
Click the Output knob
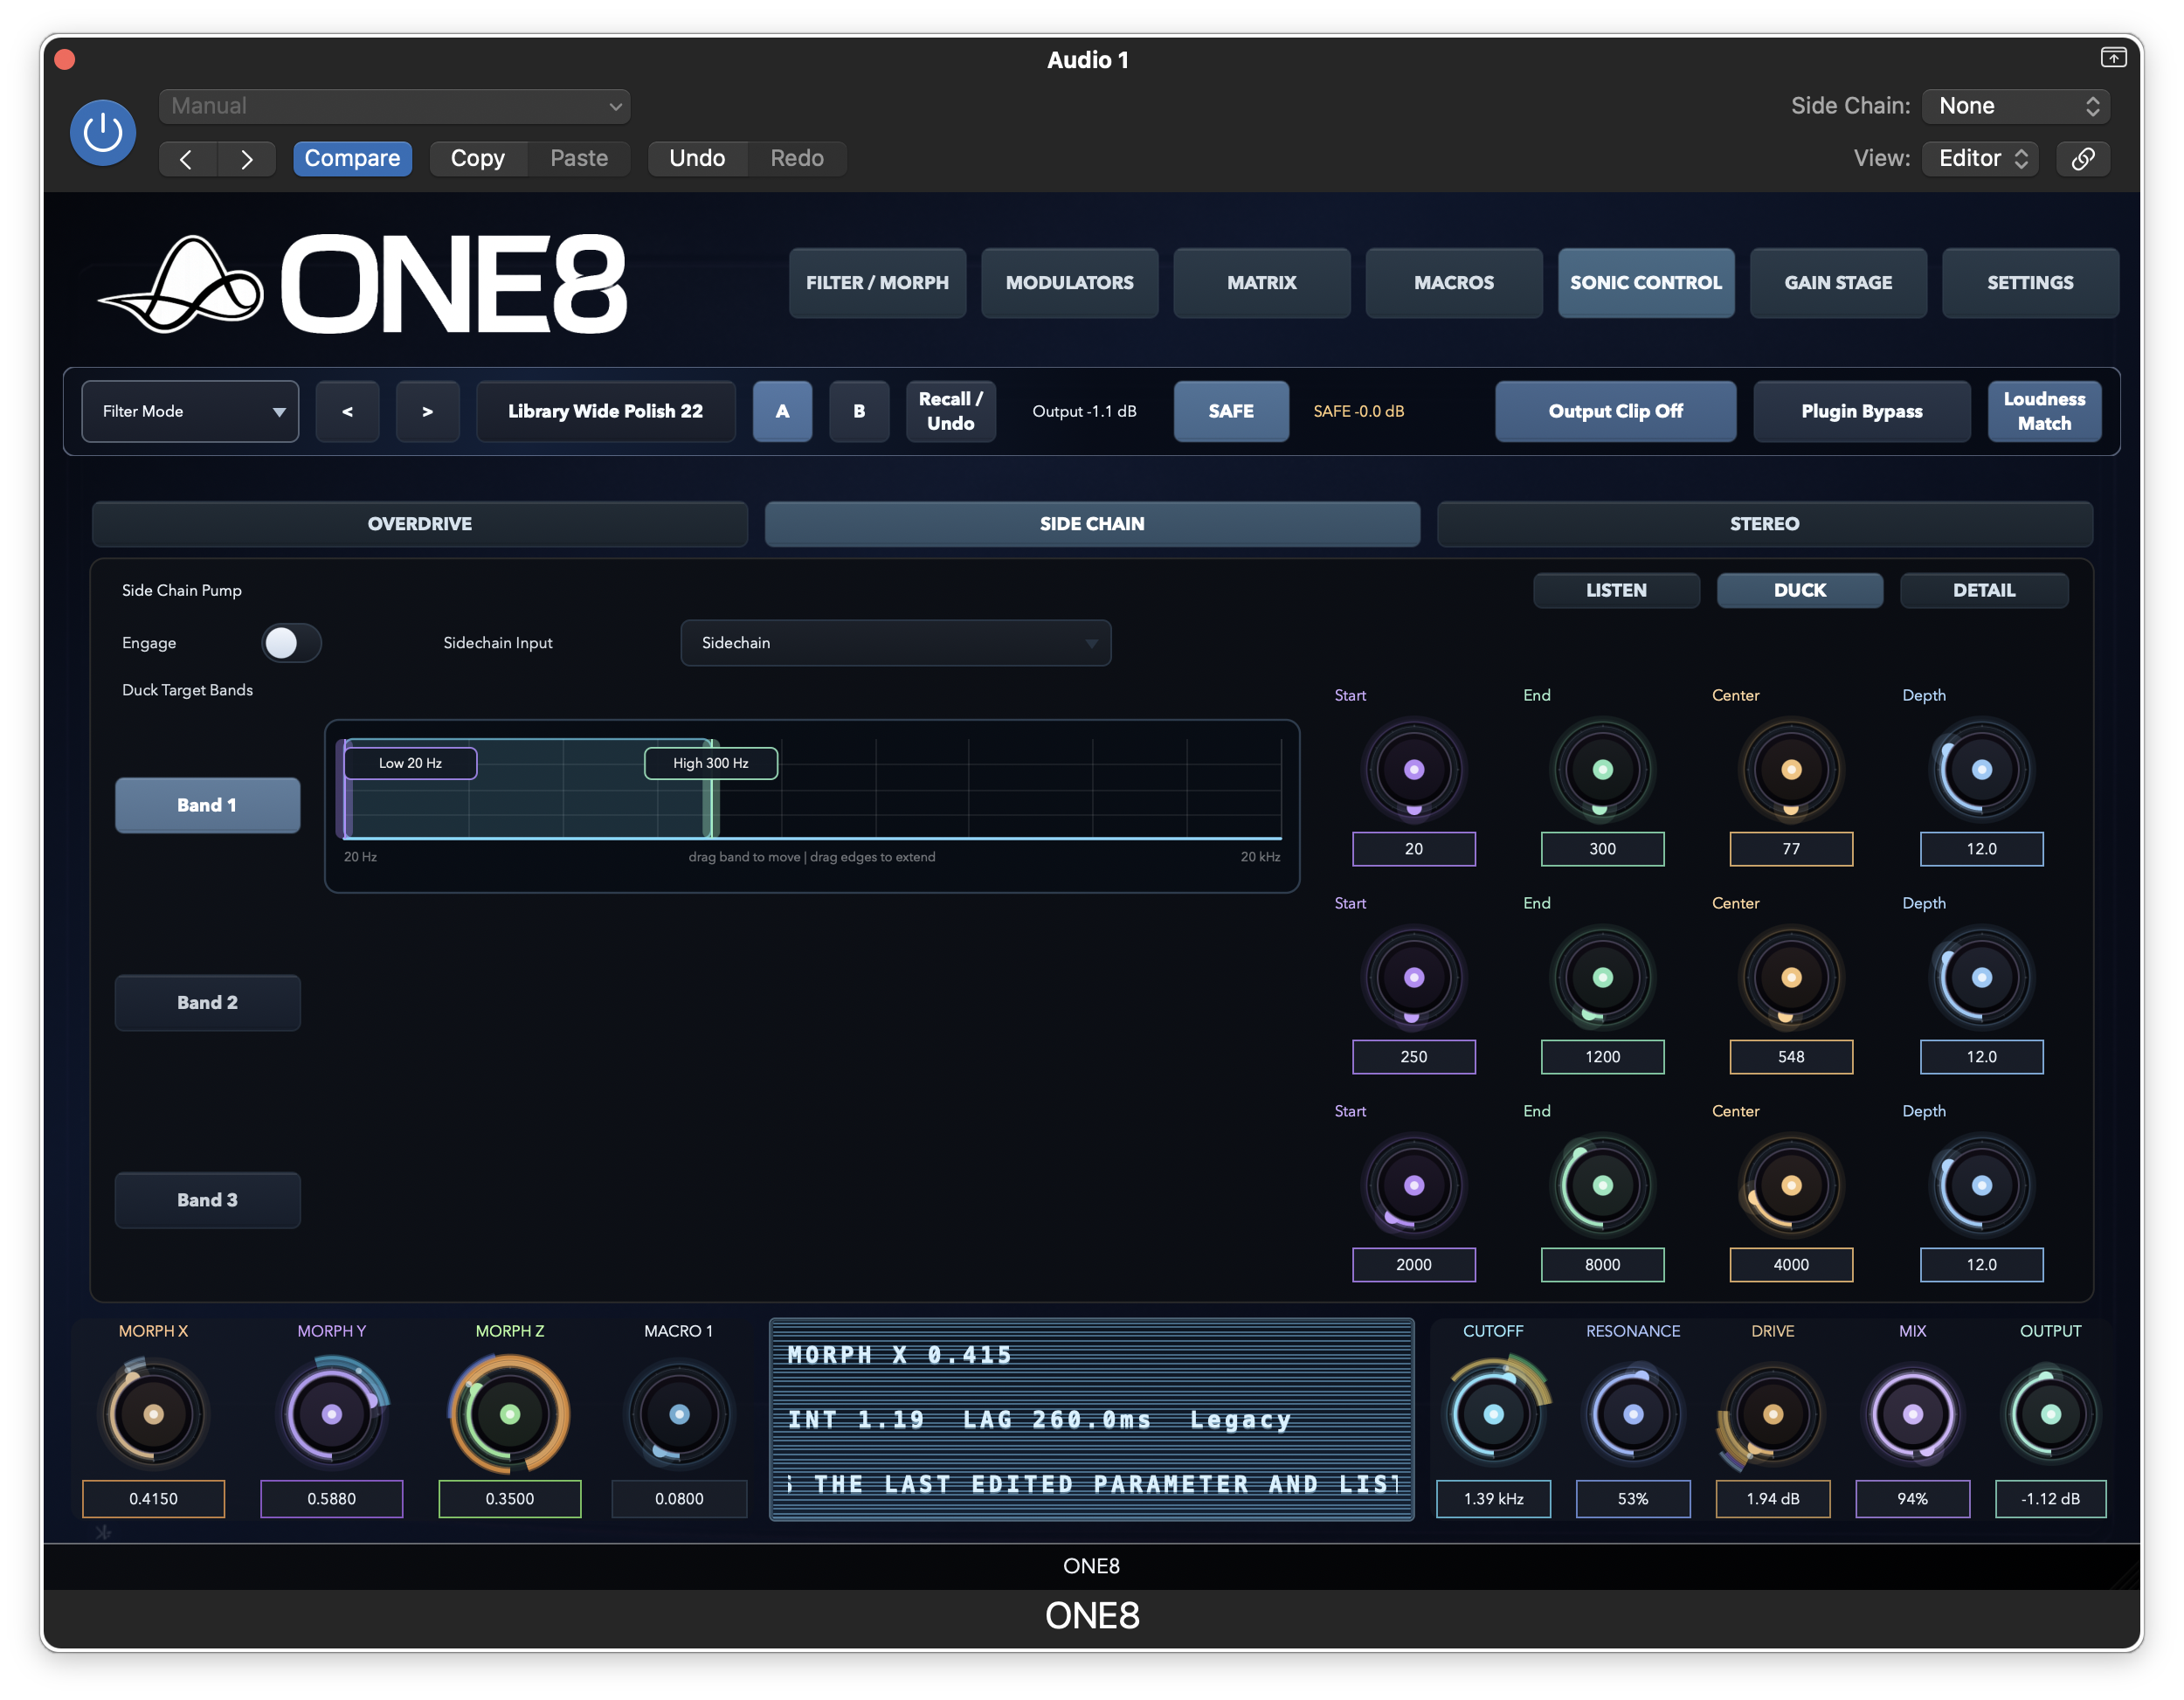coord(2051,1414)
